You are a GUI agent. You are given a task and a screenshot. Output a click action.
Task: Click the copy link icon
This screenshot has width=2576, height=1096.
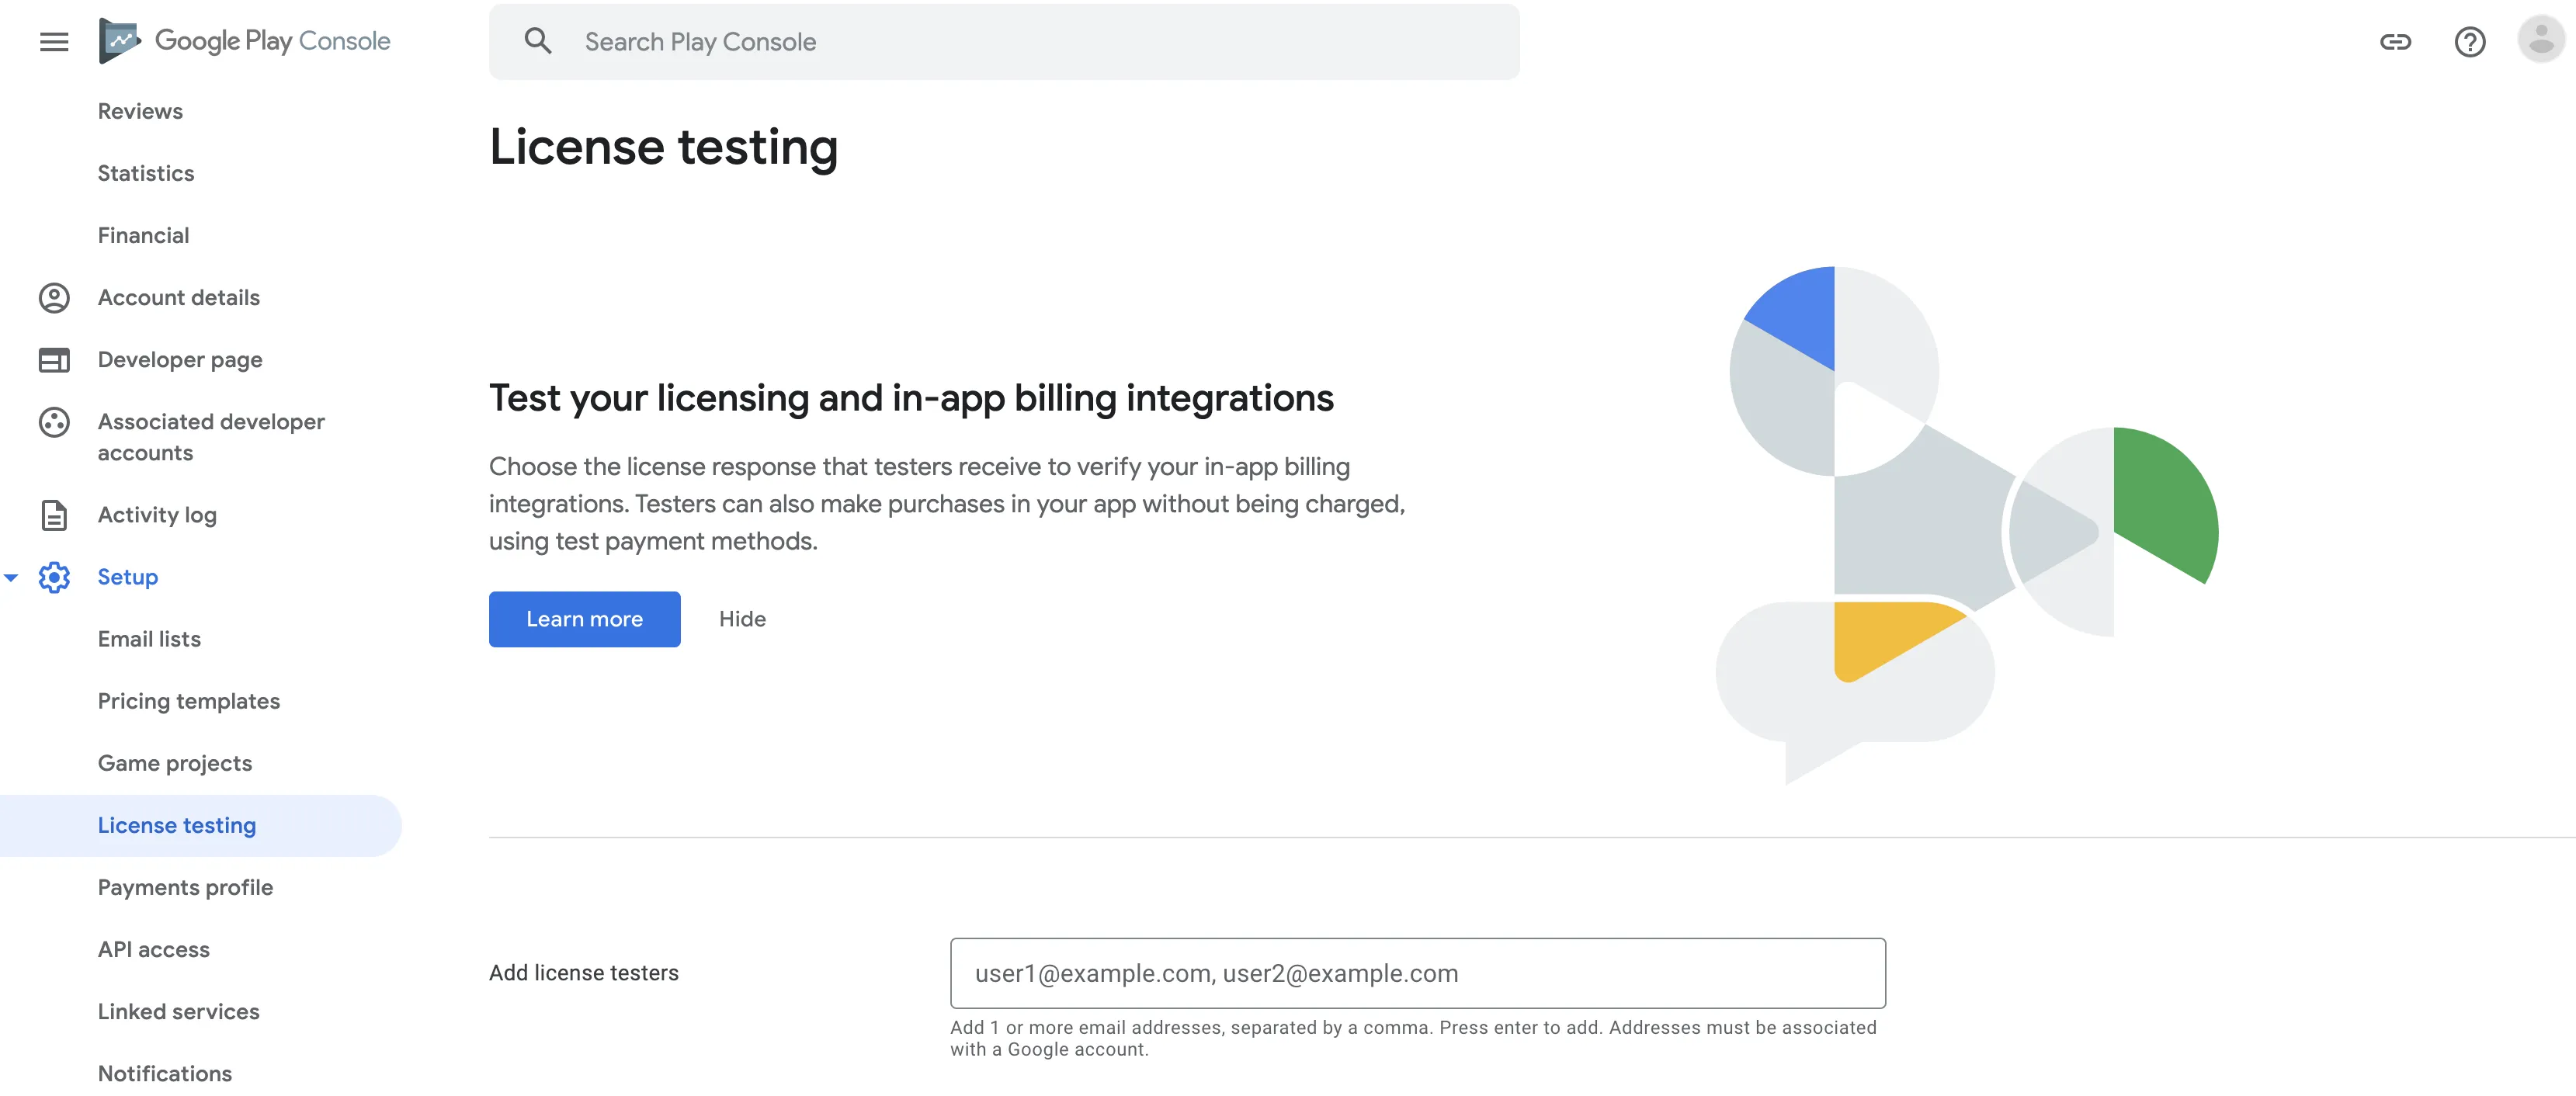pos(2395,41)
